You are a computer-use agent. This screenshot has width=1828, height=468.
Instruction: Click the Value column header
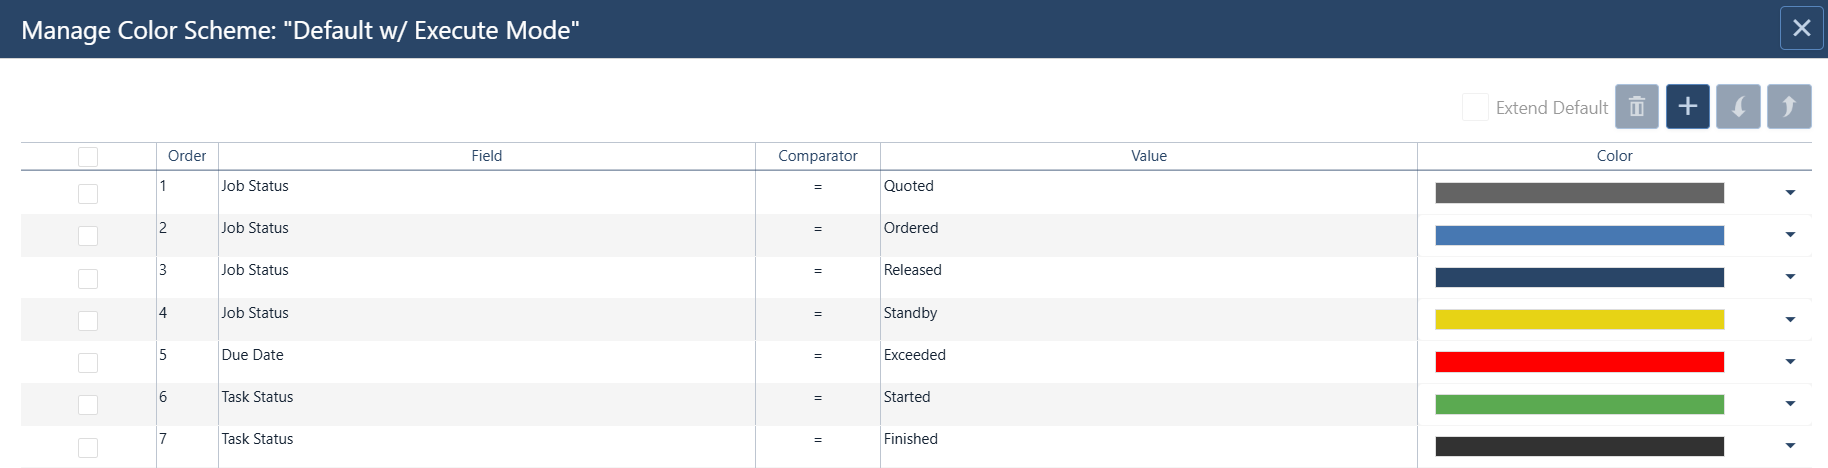(x=1149, y=156)
